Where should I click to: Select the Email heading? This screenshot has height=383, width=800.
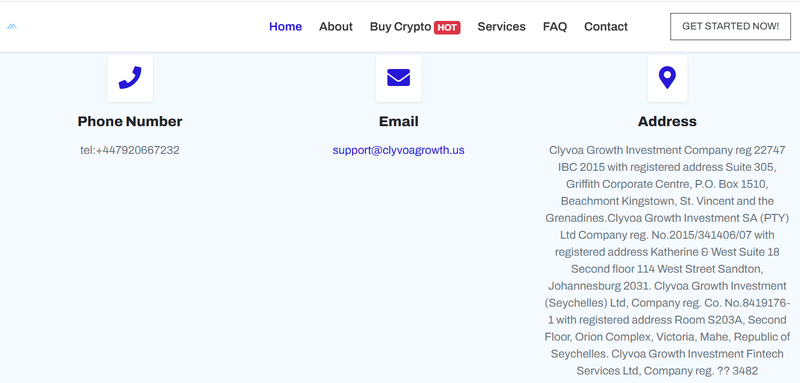click(x=398, y=121)
